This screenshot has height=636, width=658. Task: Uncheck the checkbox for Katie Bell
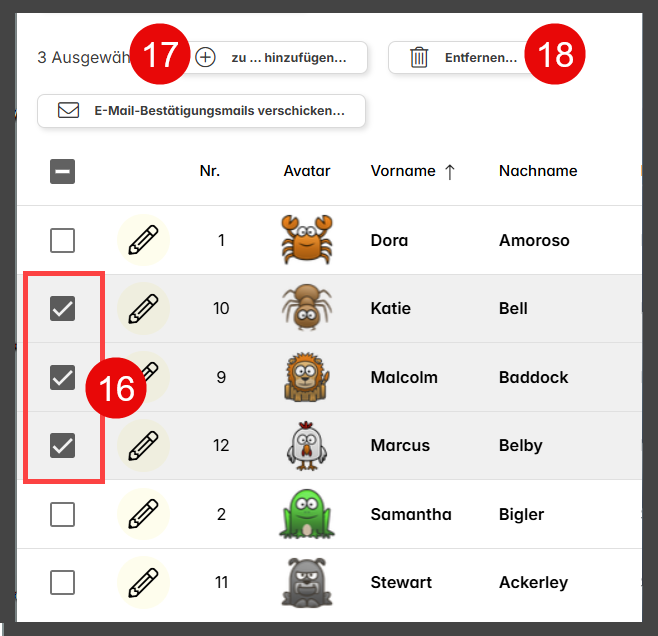pos(63,308)
